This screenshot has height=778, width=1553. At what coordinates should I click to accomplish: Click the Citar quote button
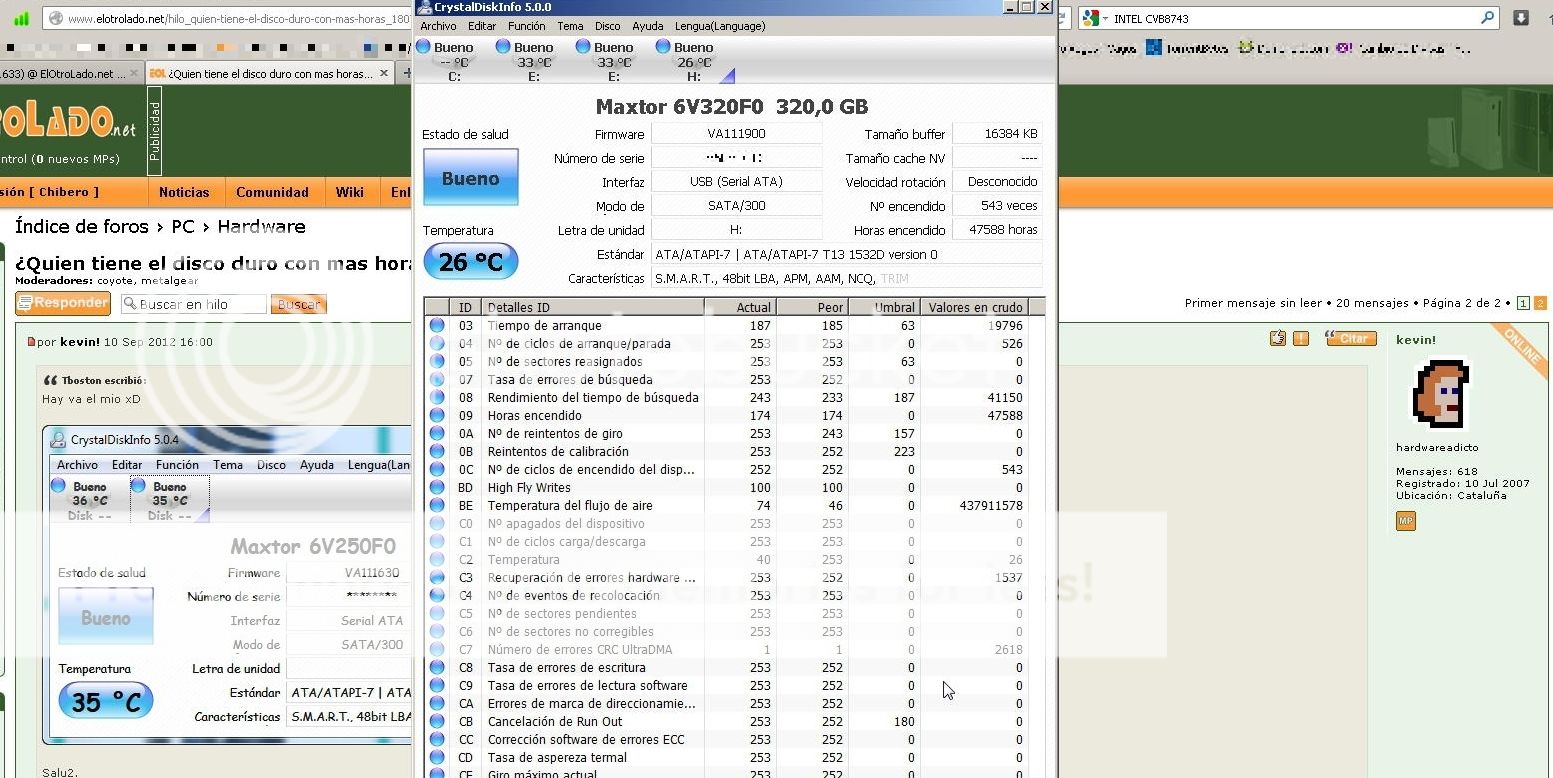(1351, 338)
